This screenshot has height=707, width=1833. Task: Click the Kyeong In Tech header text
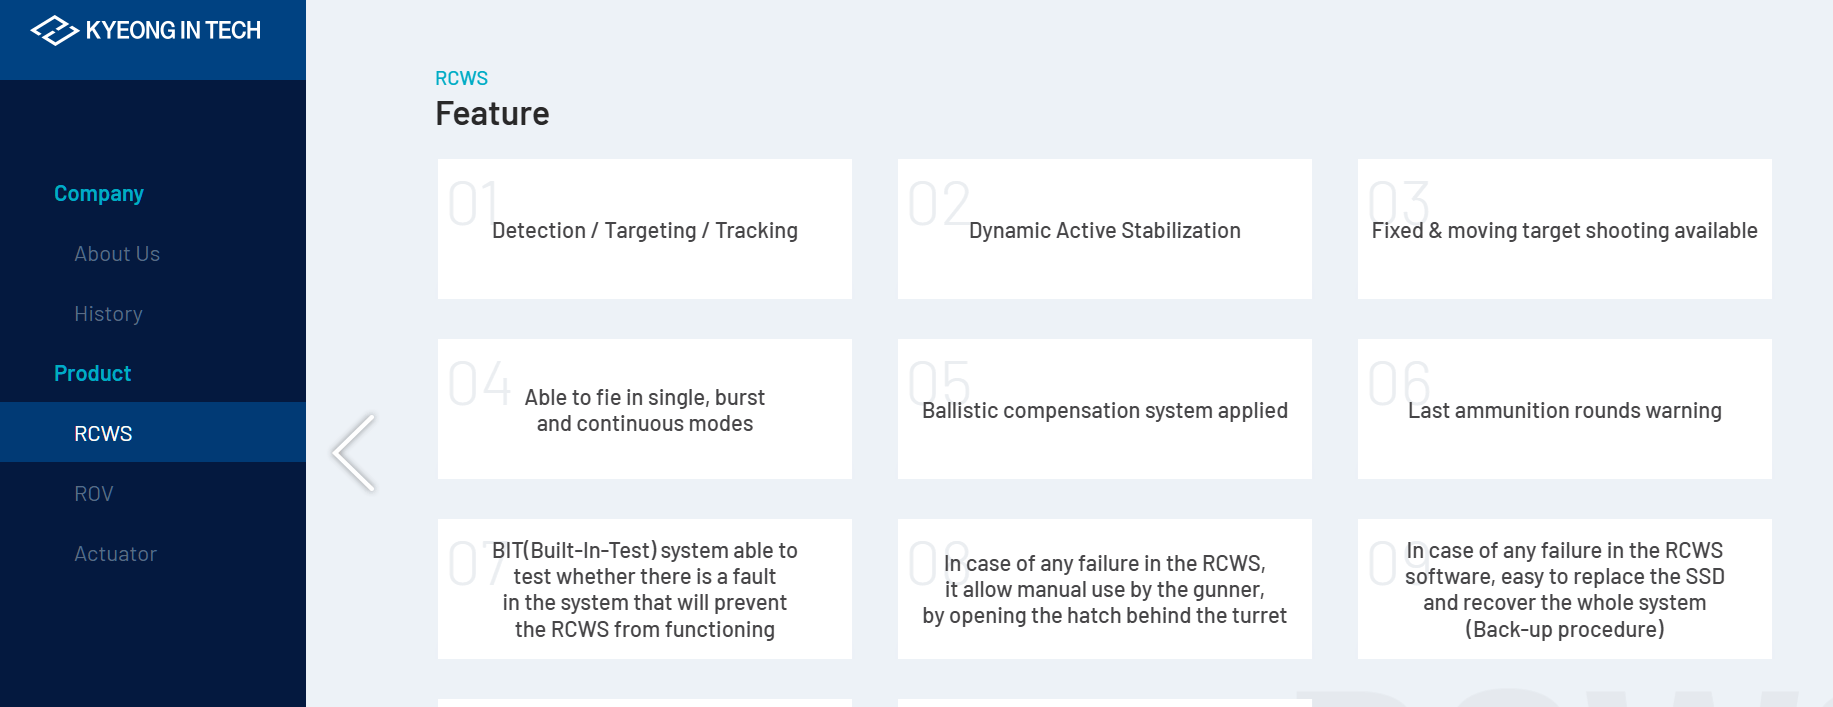click(x=173, y=31)
